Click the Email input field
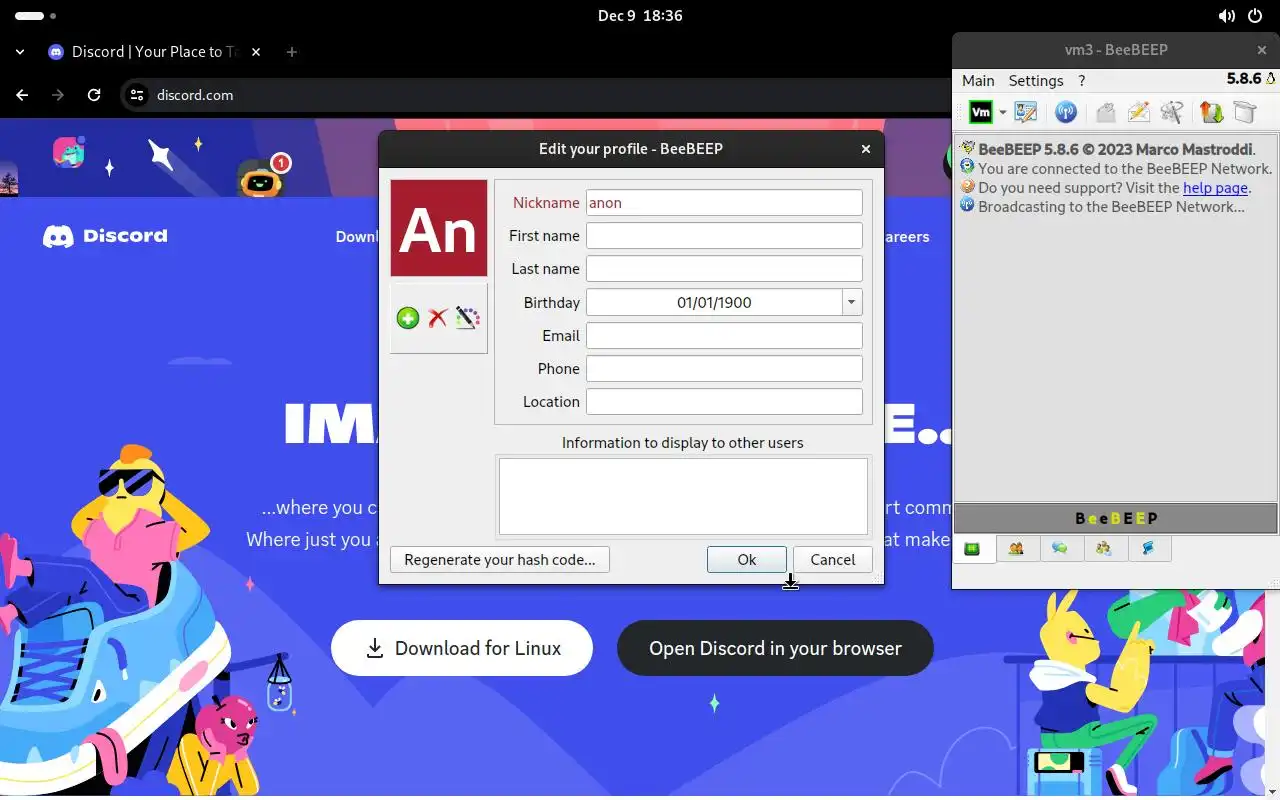The image size is (1280, 800). pos(724,335)
